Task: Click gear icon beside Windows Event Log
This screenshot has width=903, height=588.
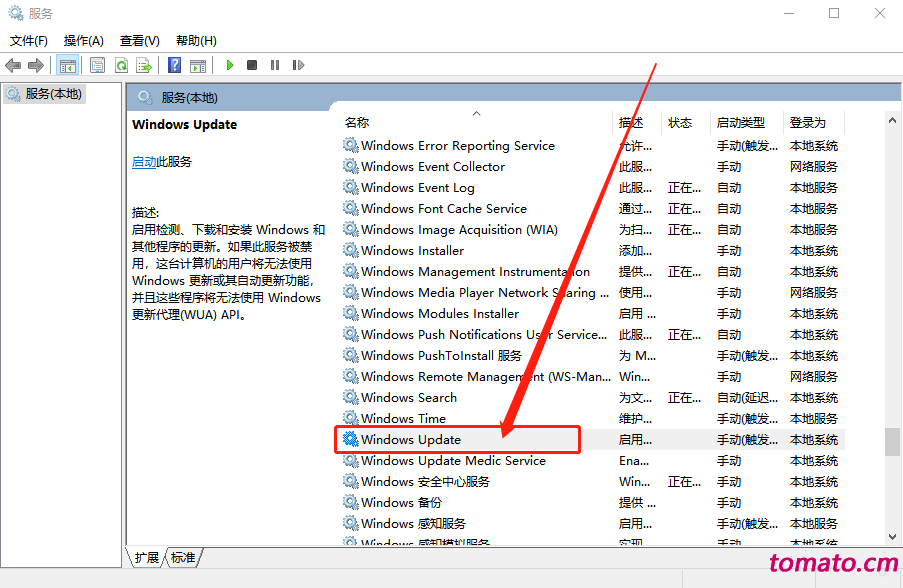Action: (351, 187)
